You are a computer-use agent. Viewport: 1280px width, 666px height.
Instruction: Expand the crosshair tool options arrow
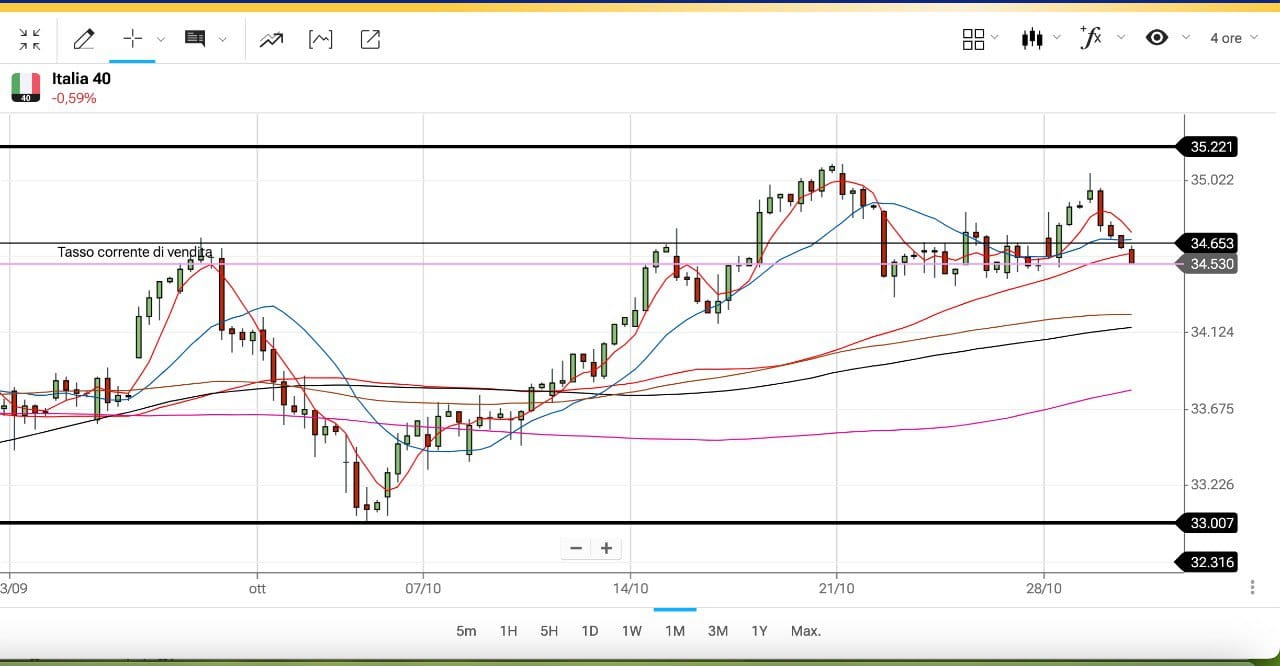(161, 39)
